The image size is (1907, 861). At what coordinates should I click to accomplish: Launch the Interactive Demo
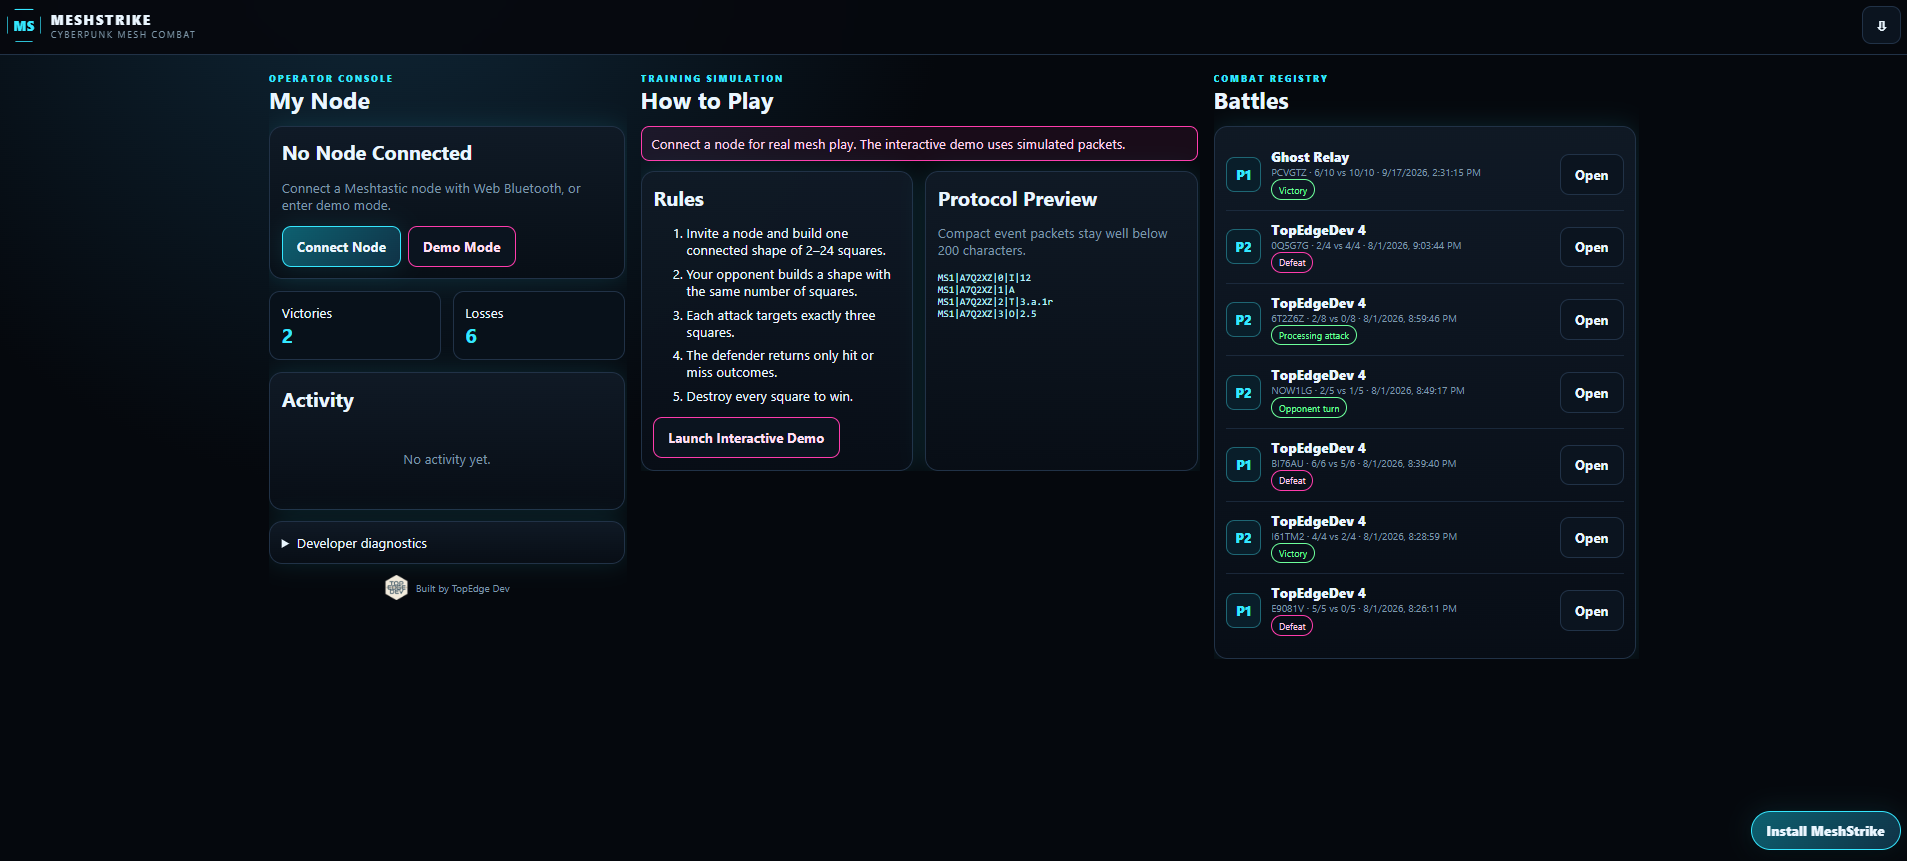pos(746,438)
